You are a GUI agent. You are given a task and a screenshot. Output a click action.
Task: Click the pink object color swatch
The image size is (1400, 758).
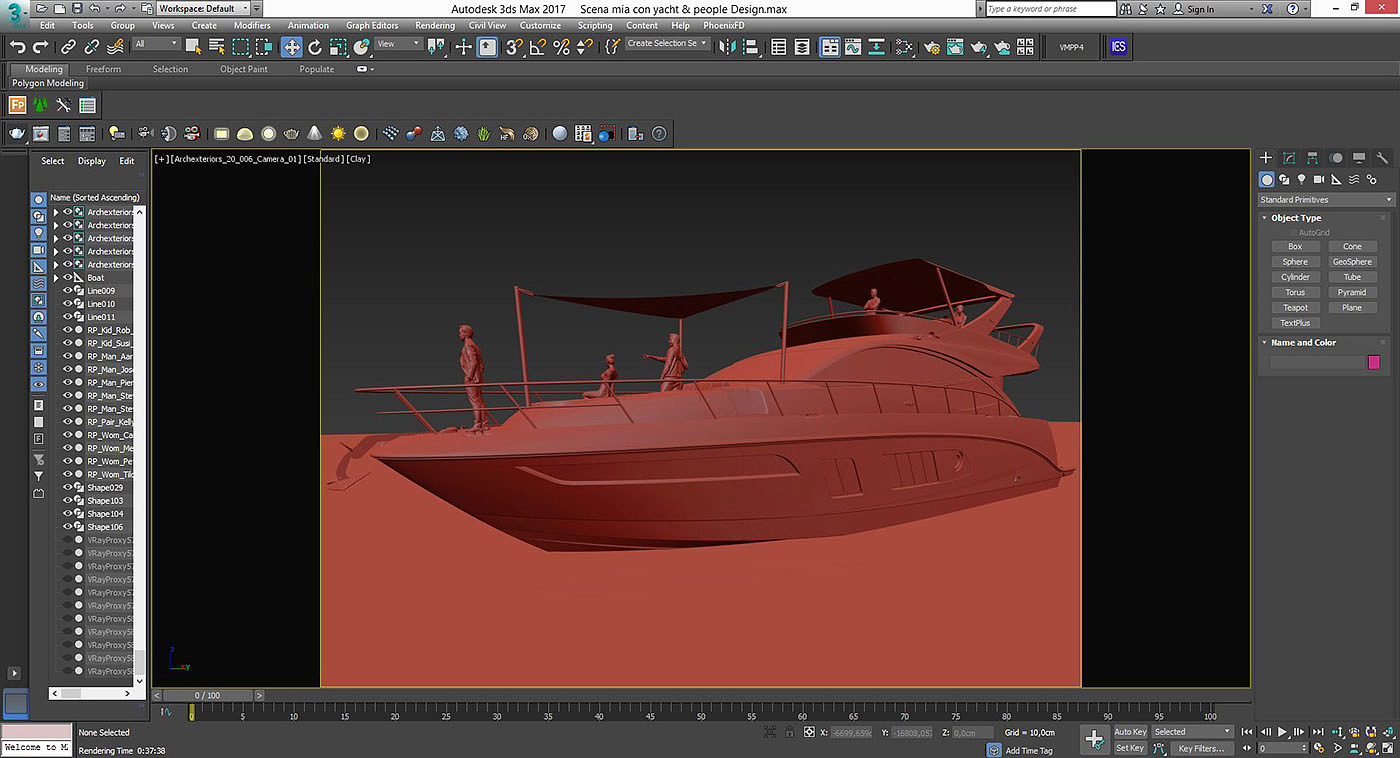[1373, 362]
